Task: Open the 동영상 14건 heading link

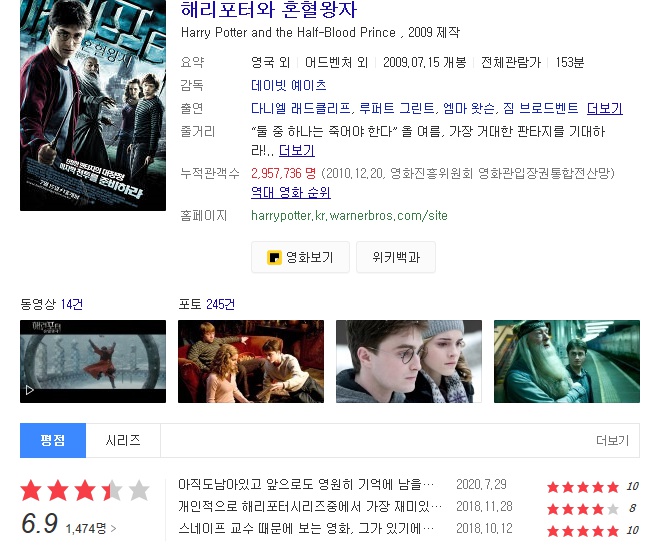Action: [x=51, y=304]
